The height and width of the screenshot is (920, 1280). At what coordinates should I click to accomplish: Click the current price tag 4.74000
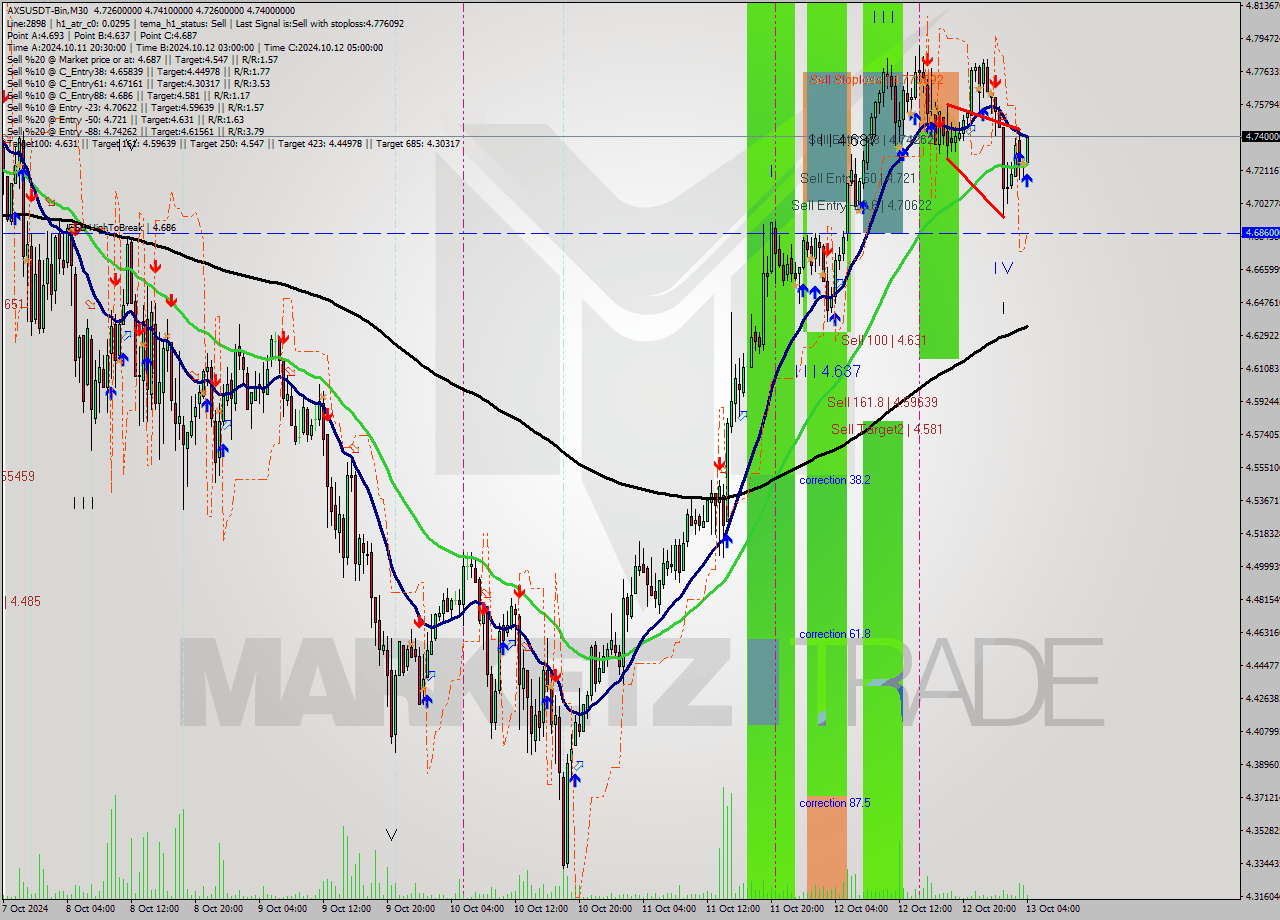(x=1260, y=136)
